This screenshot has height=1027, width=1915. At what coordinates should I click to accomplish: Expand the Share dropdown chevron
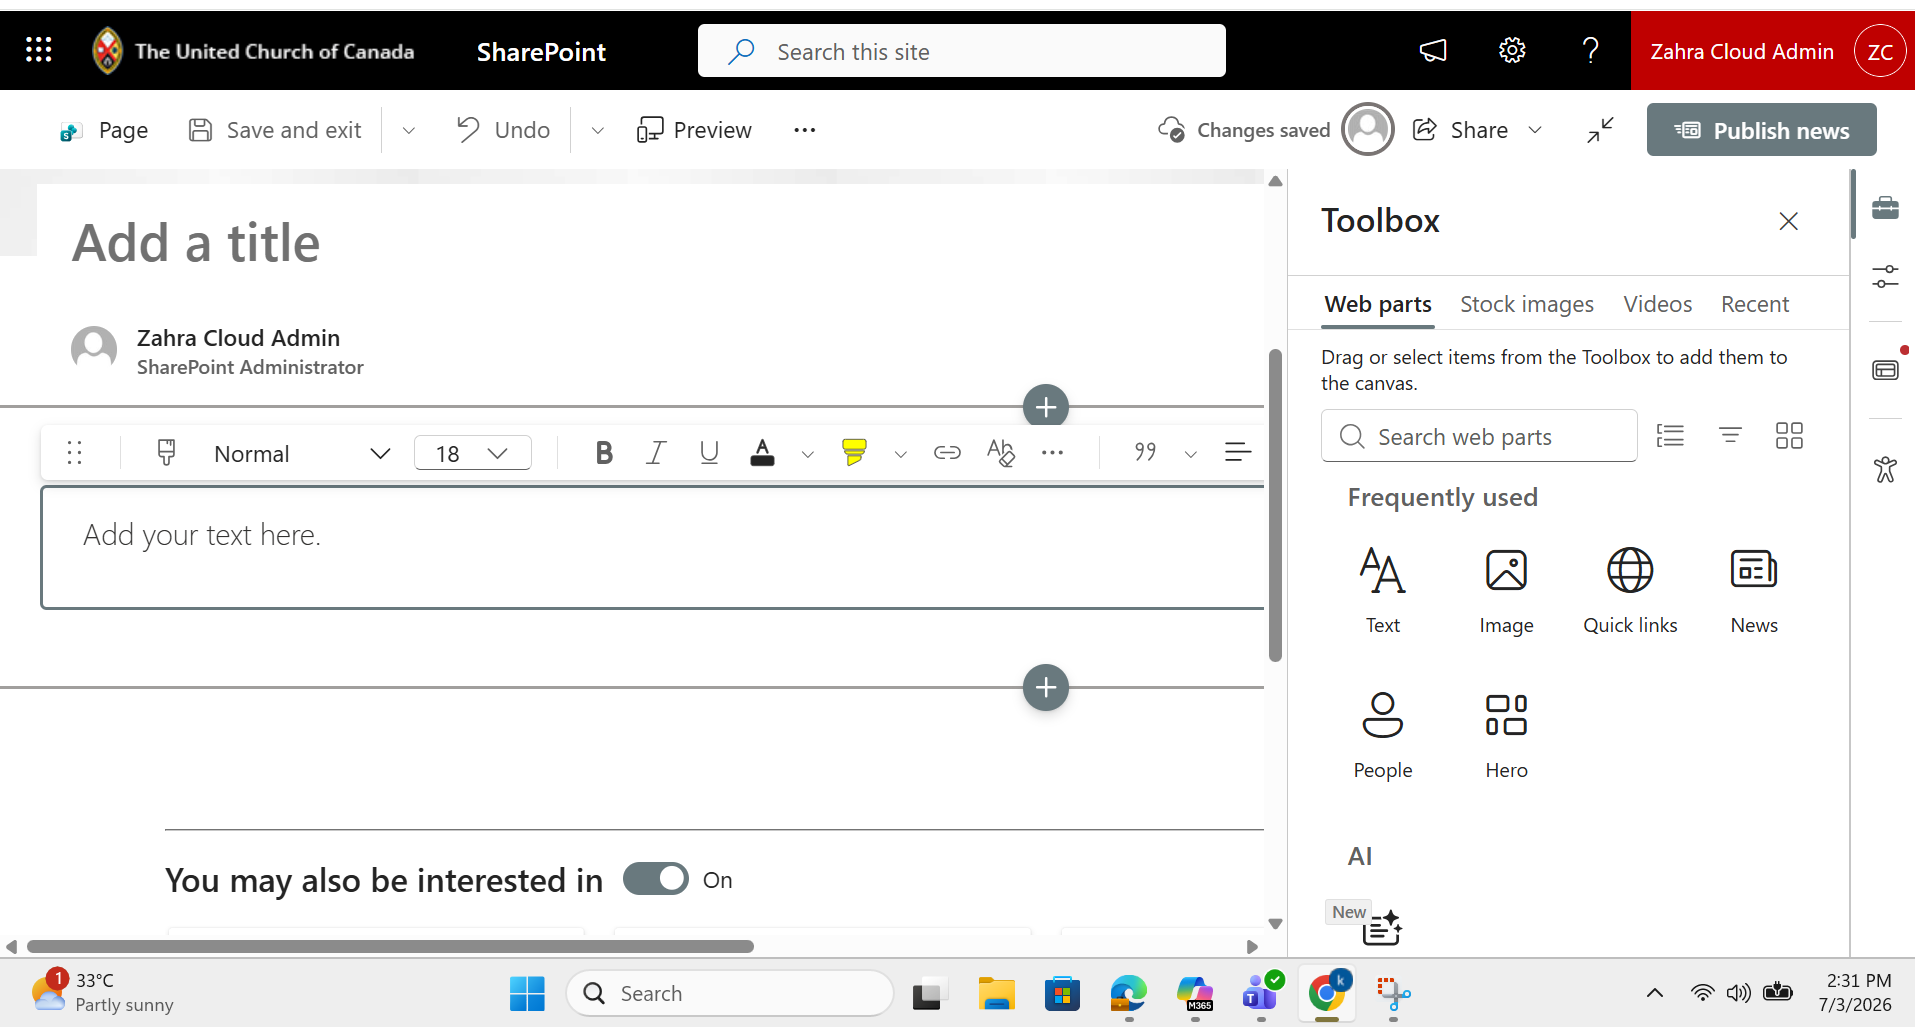[x=1535, y=130]
